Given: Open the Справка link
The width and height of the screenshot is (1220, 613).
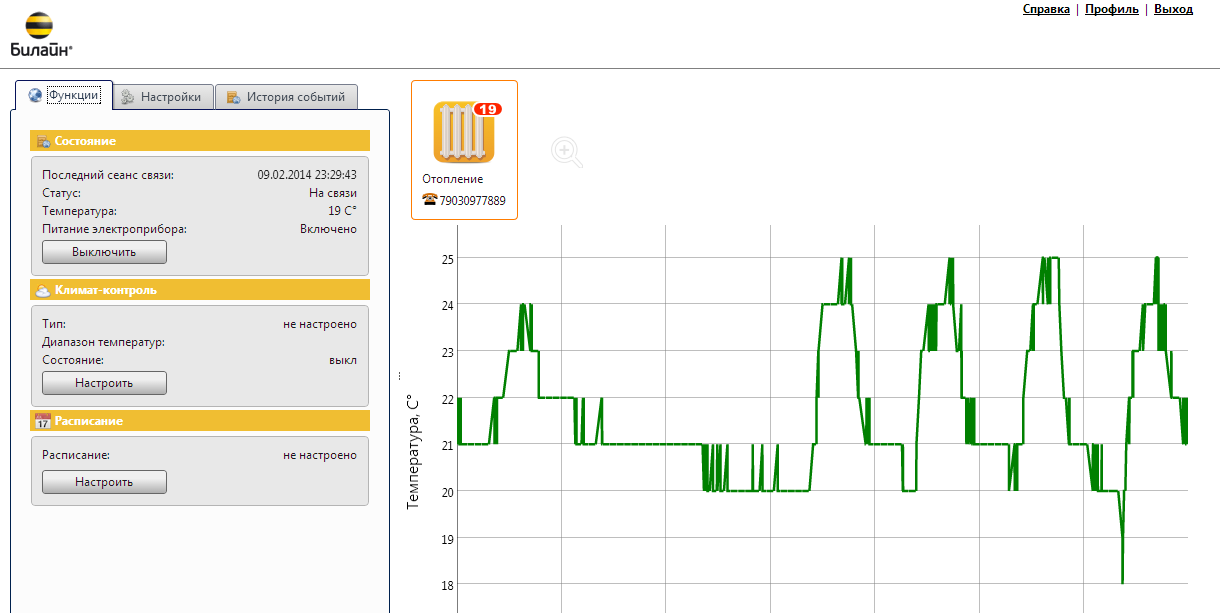Looking at the screenshot, I should [1046, 9].
